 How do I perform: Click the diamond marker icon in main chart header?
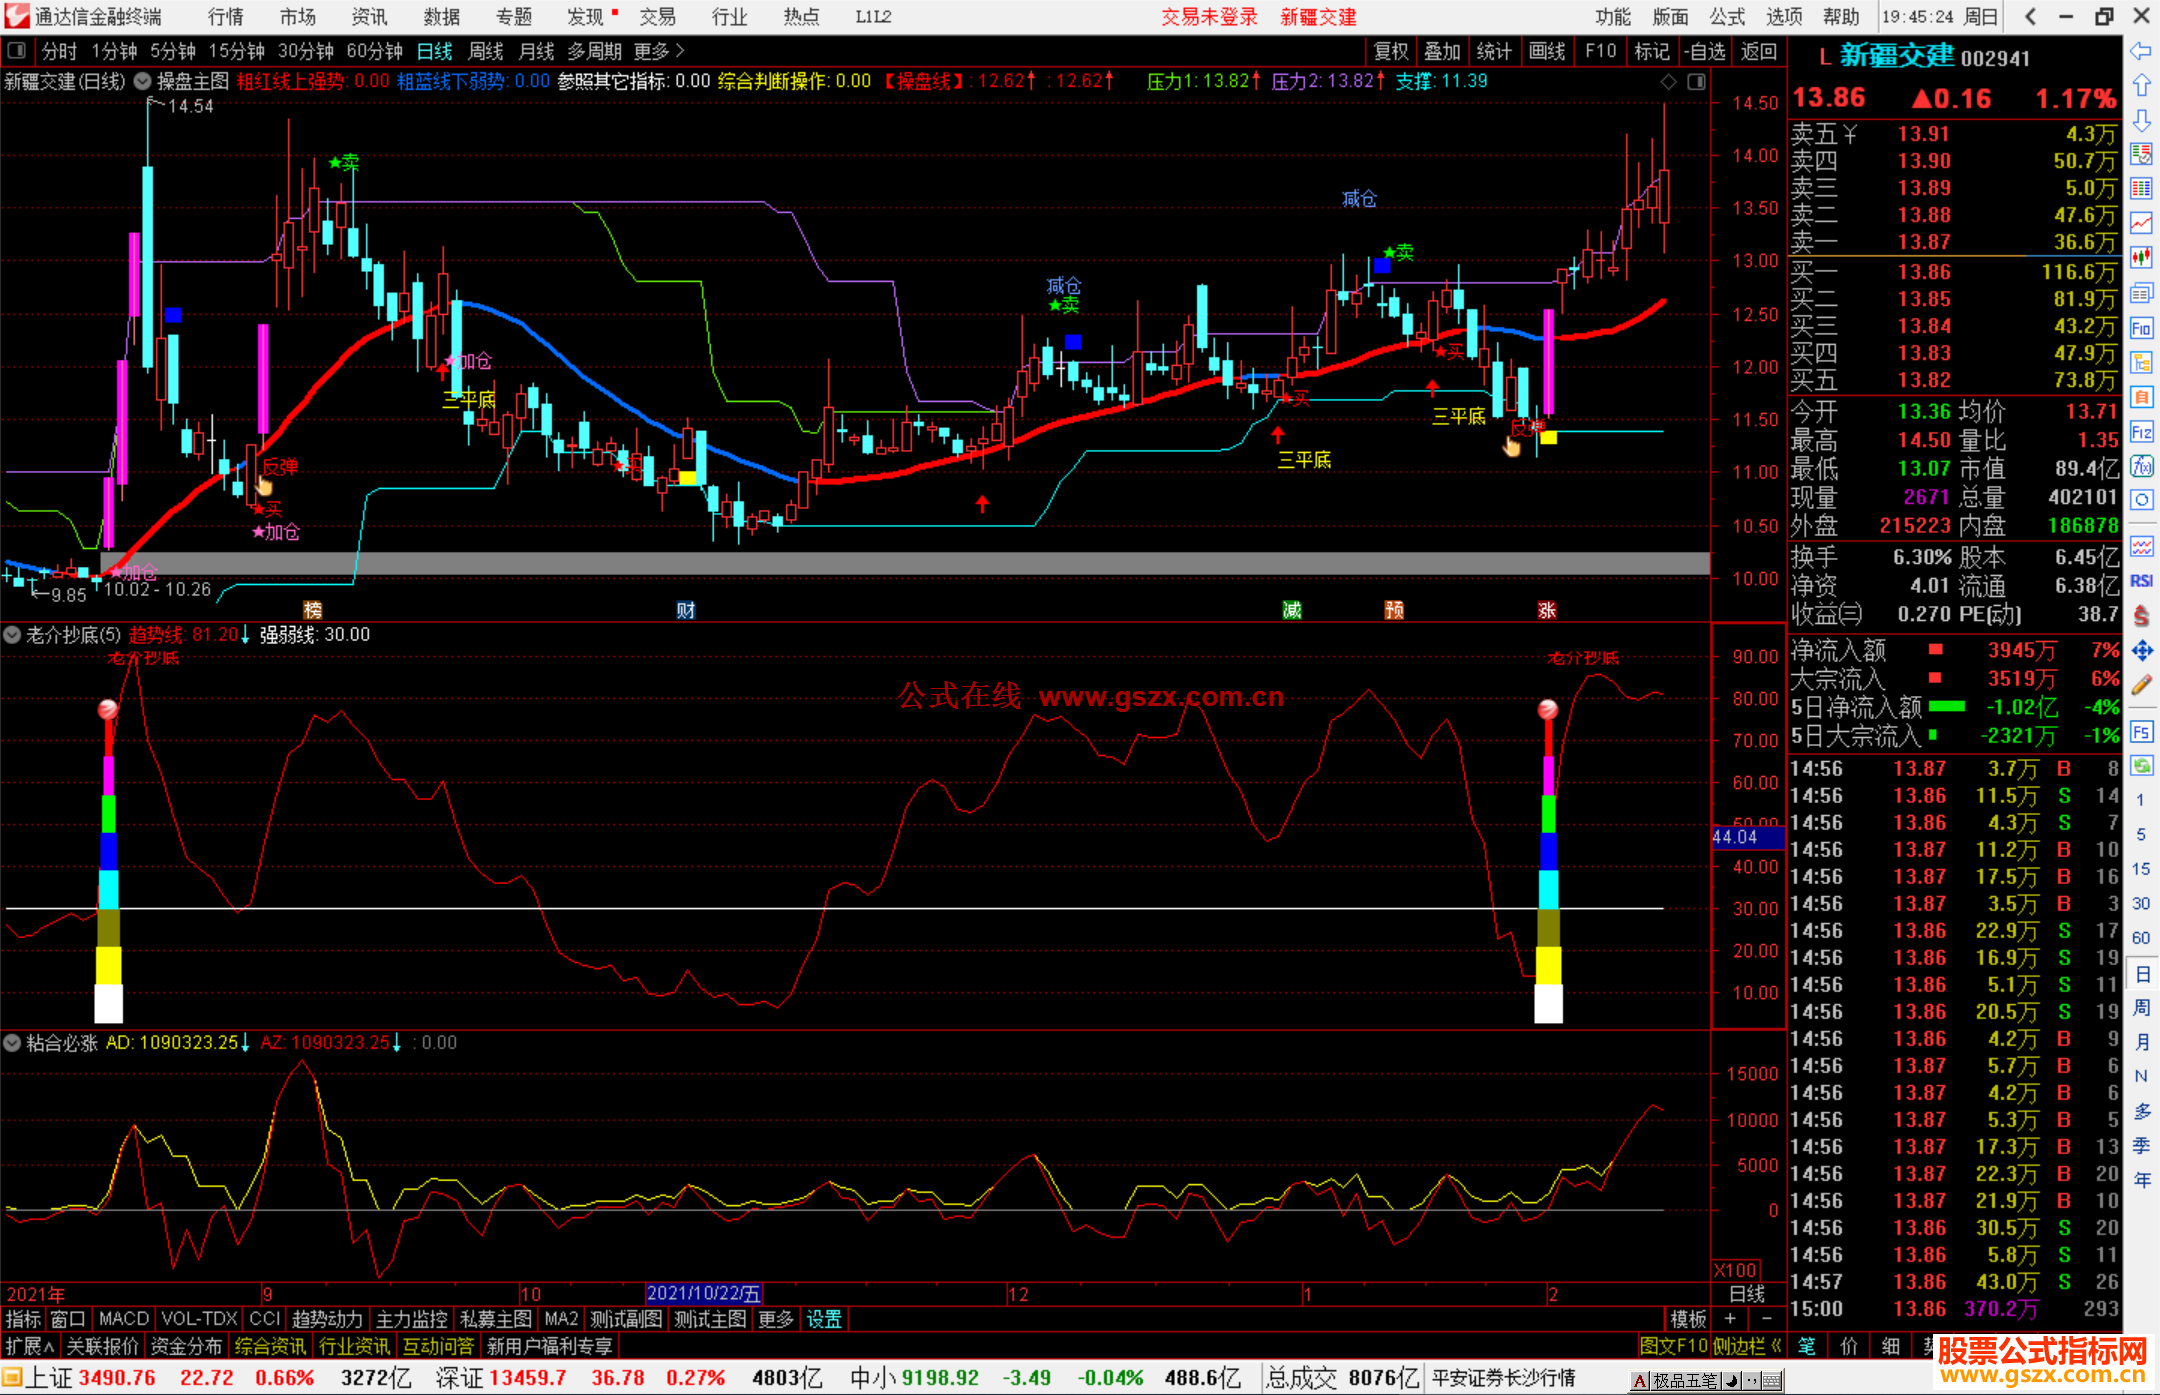tap(1667, 81)
